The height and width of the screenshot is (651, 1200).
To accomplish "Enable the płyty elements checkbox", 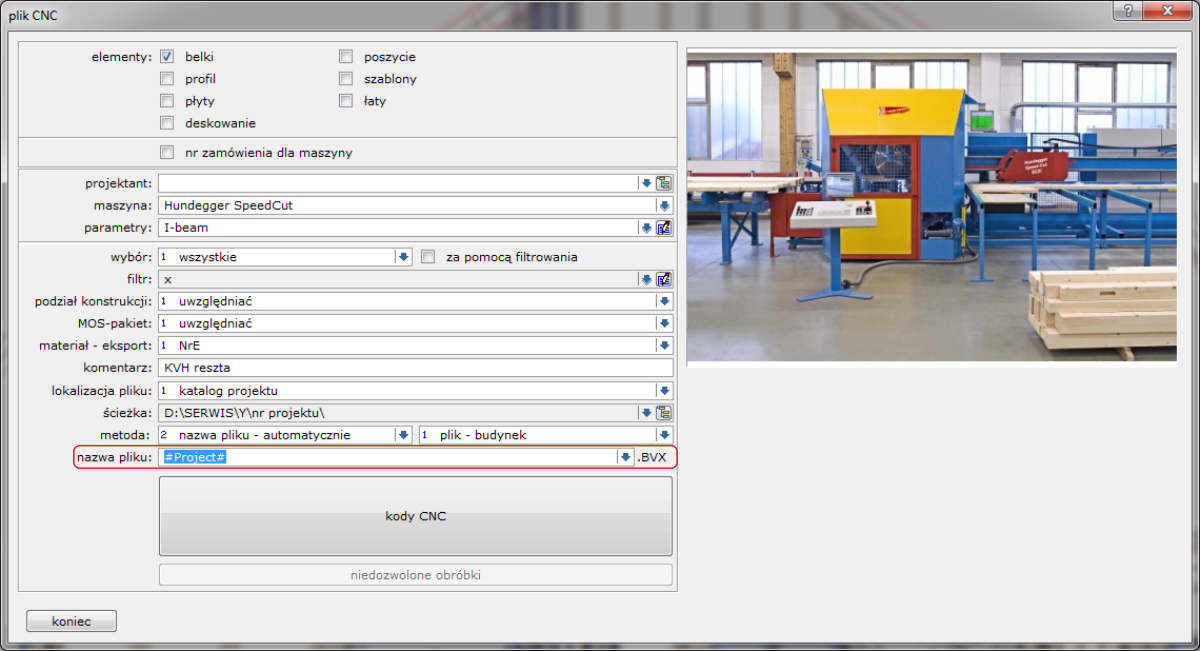I will tap(167, 101).
